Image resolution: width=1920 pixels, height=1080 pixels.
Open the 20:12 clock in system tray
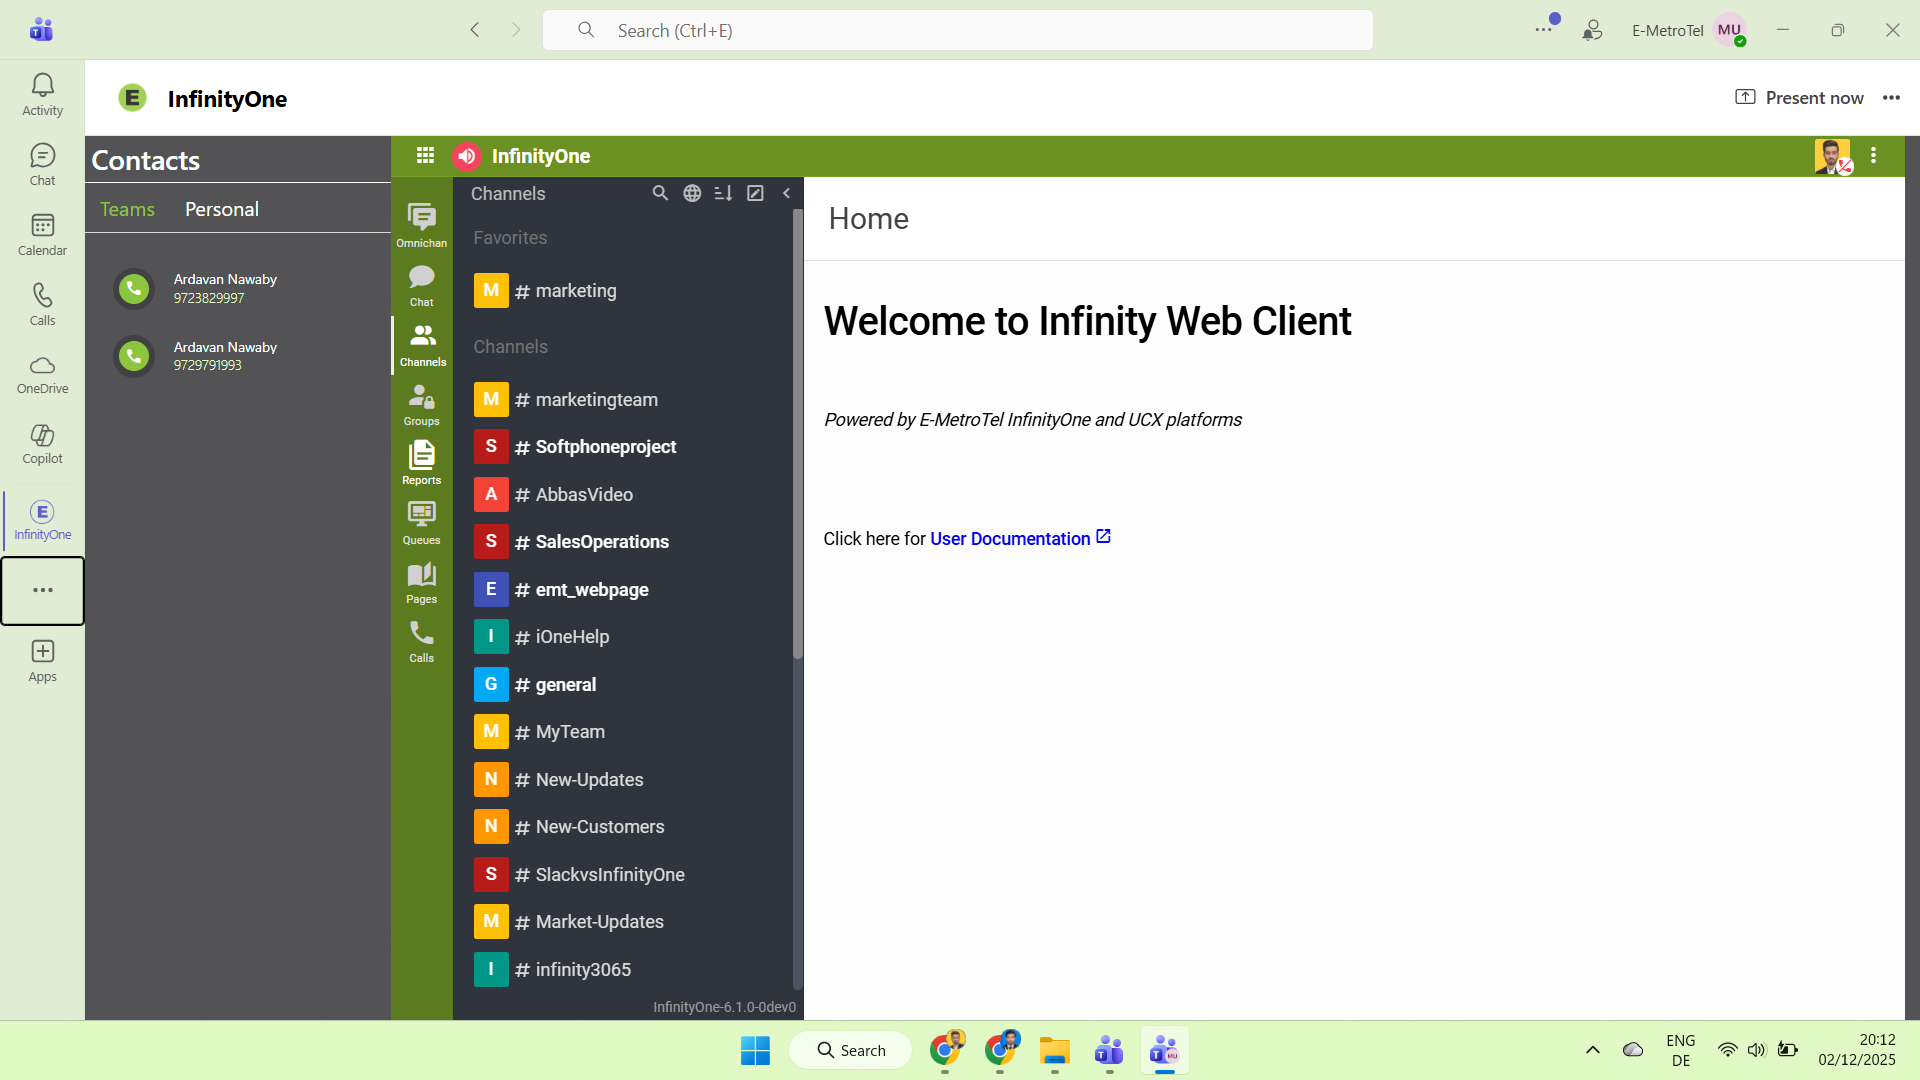pyautogui.click(x=1857, y=1050)
